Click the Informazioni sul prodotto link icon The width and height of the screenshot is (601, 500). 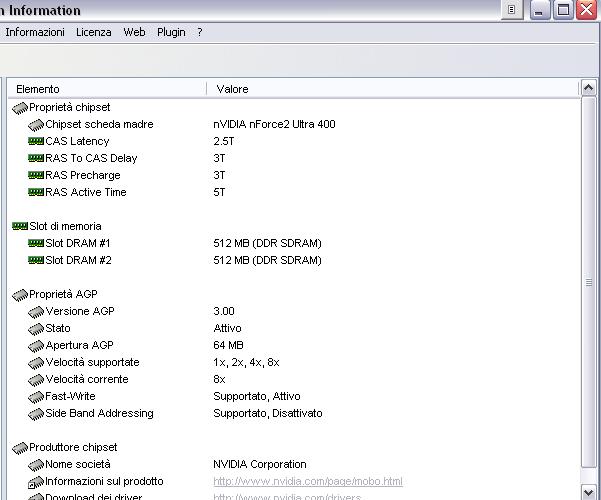(36, 482)
